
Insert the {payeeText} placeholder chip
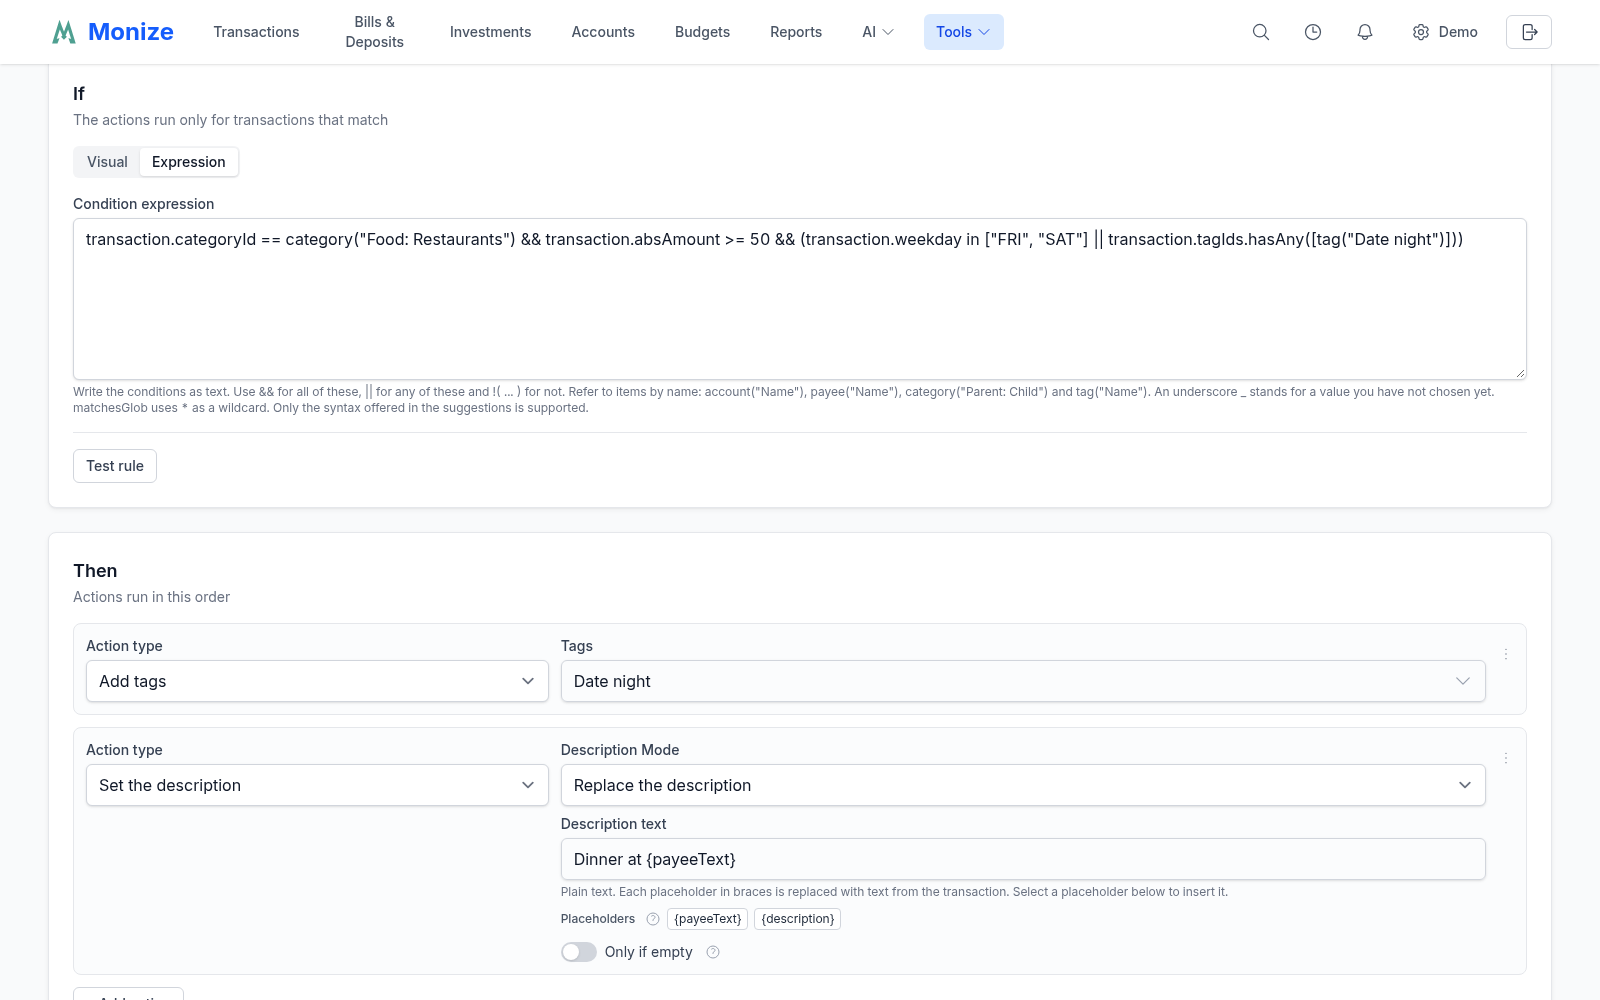pyautogui.click(x=707, y=919)
